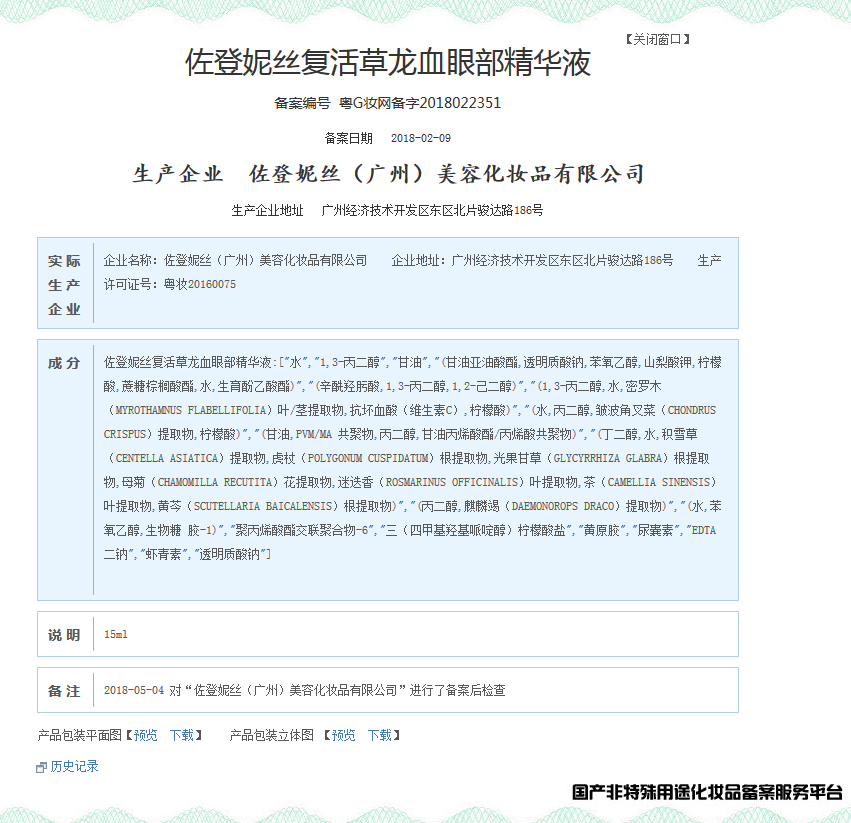Preview the 产品包装平面图 flat packaging image
Image resolution: width=851 pixels, height=823 pixels.
tap(145, 735)
